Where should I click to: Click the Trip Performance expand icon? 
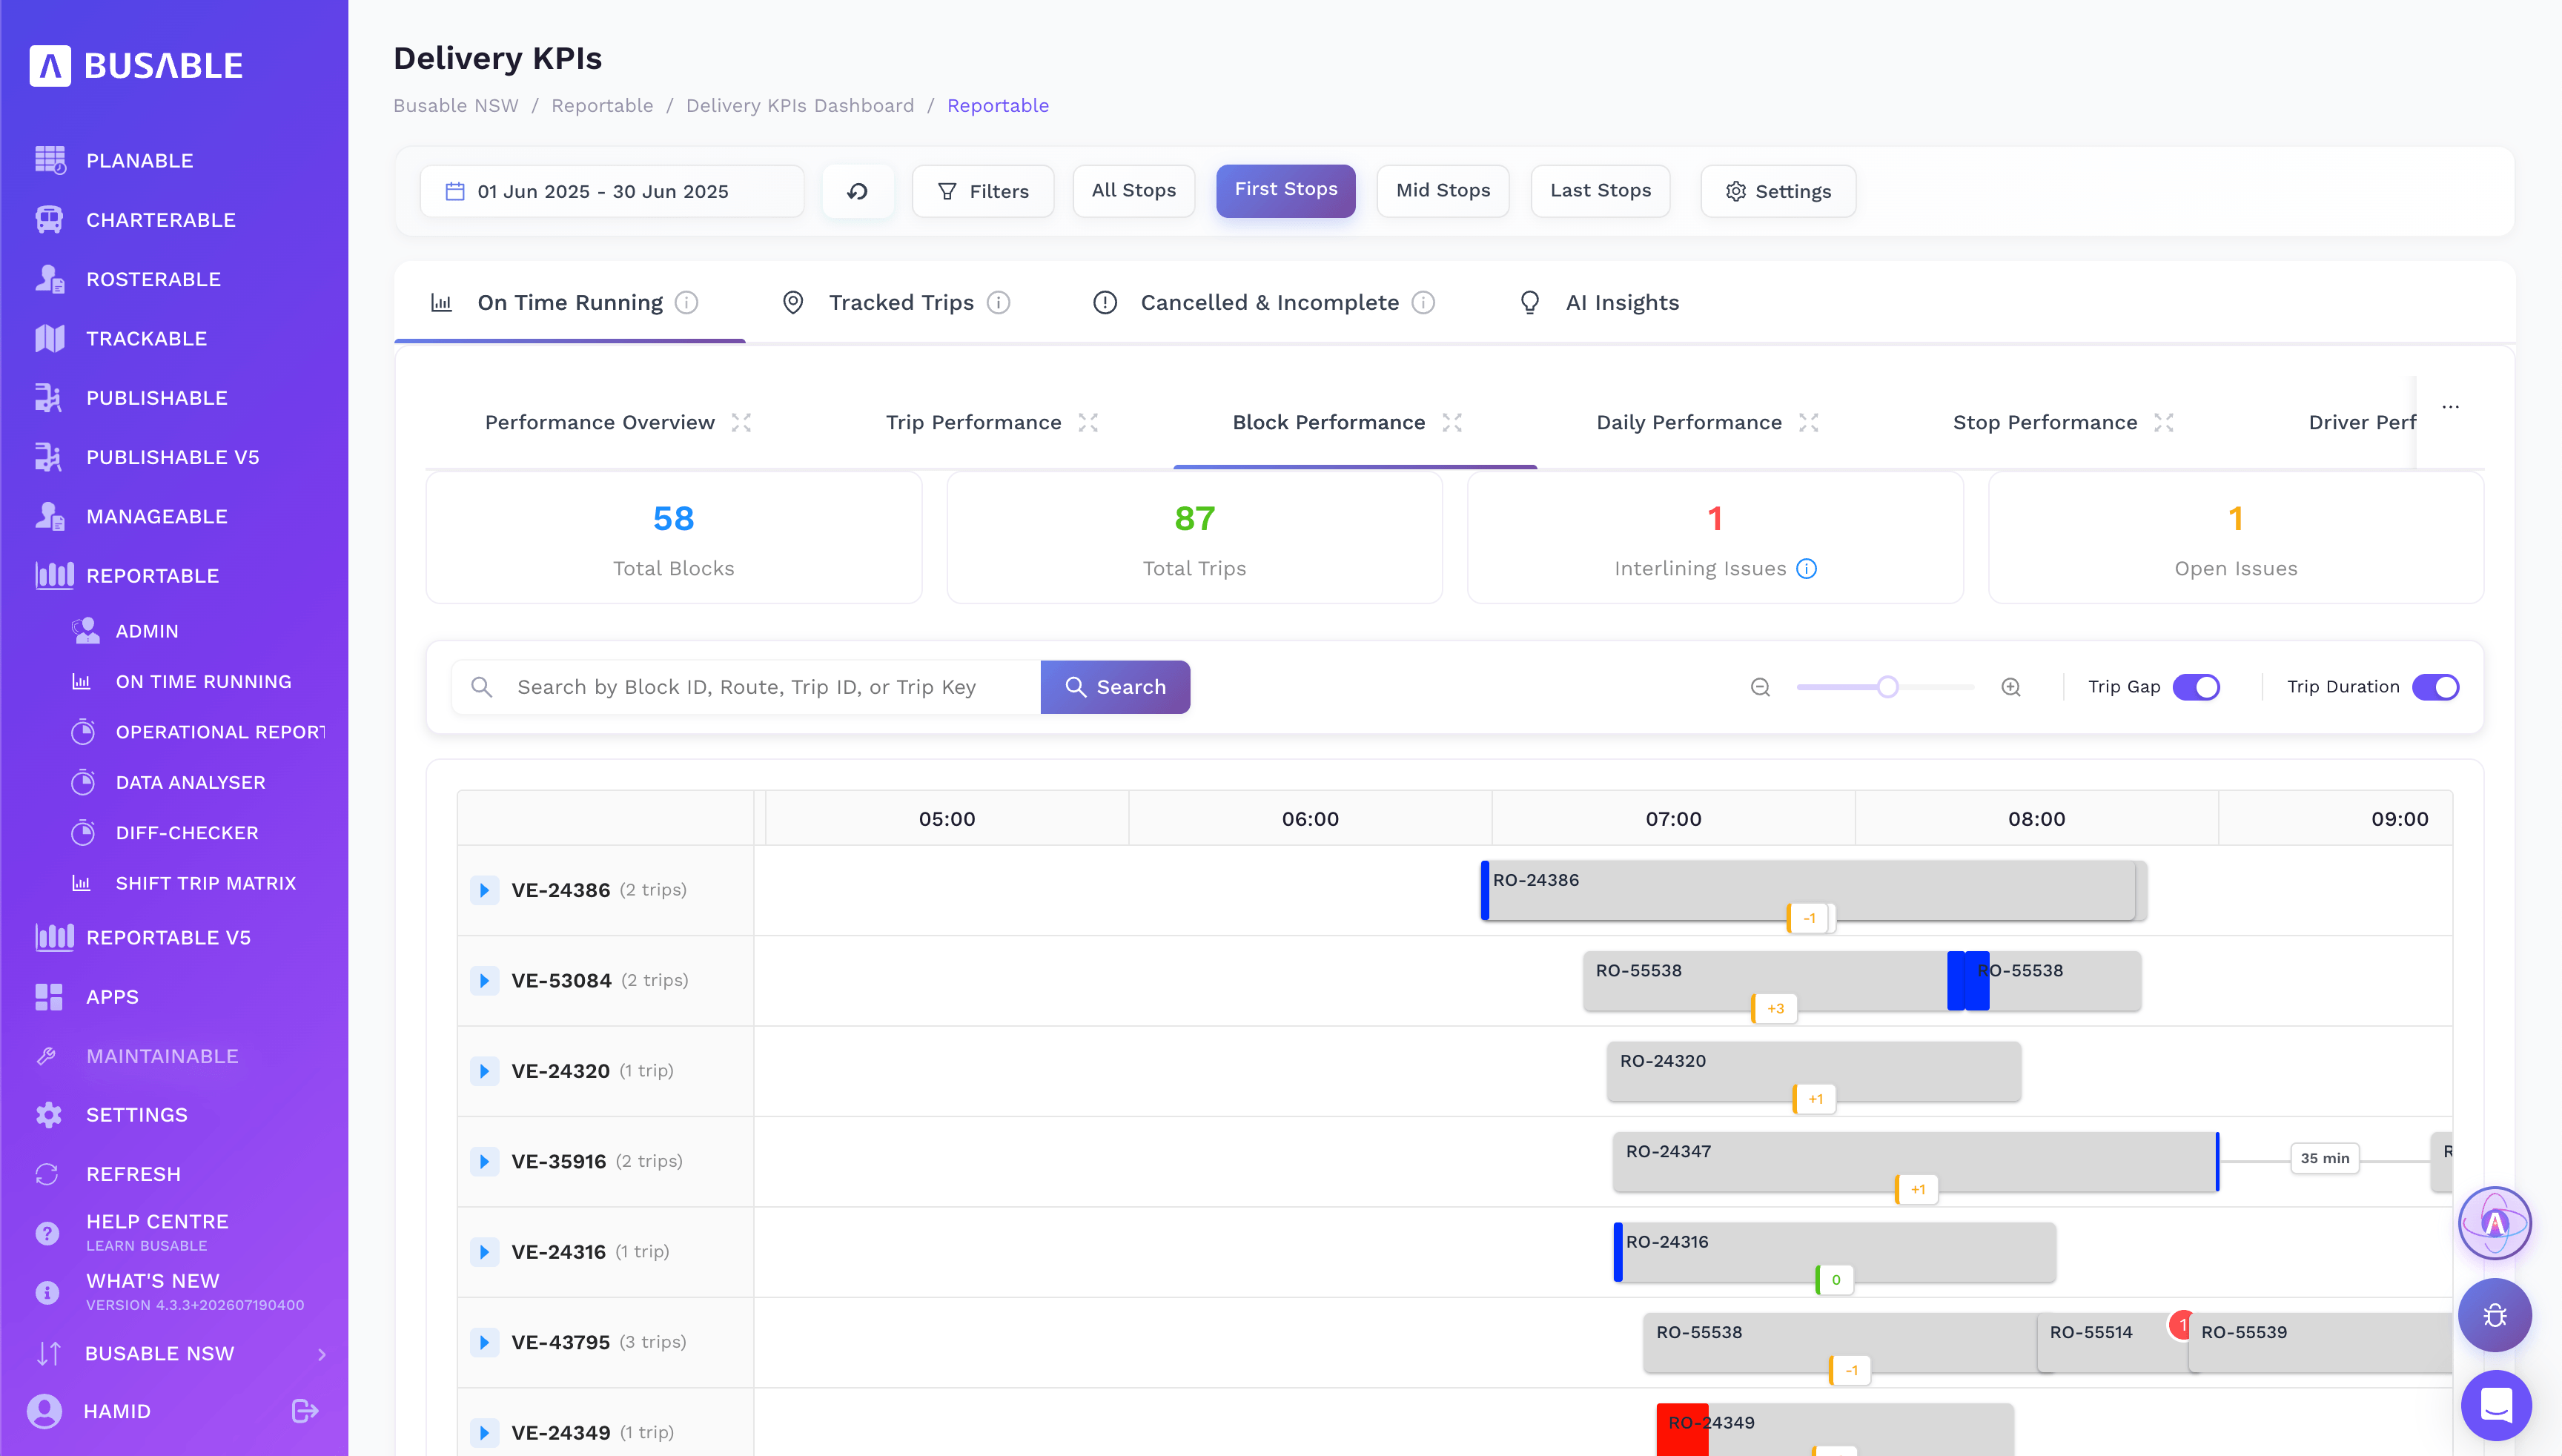click(x=1088, y=423)
